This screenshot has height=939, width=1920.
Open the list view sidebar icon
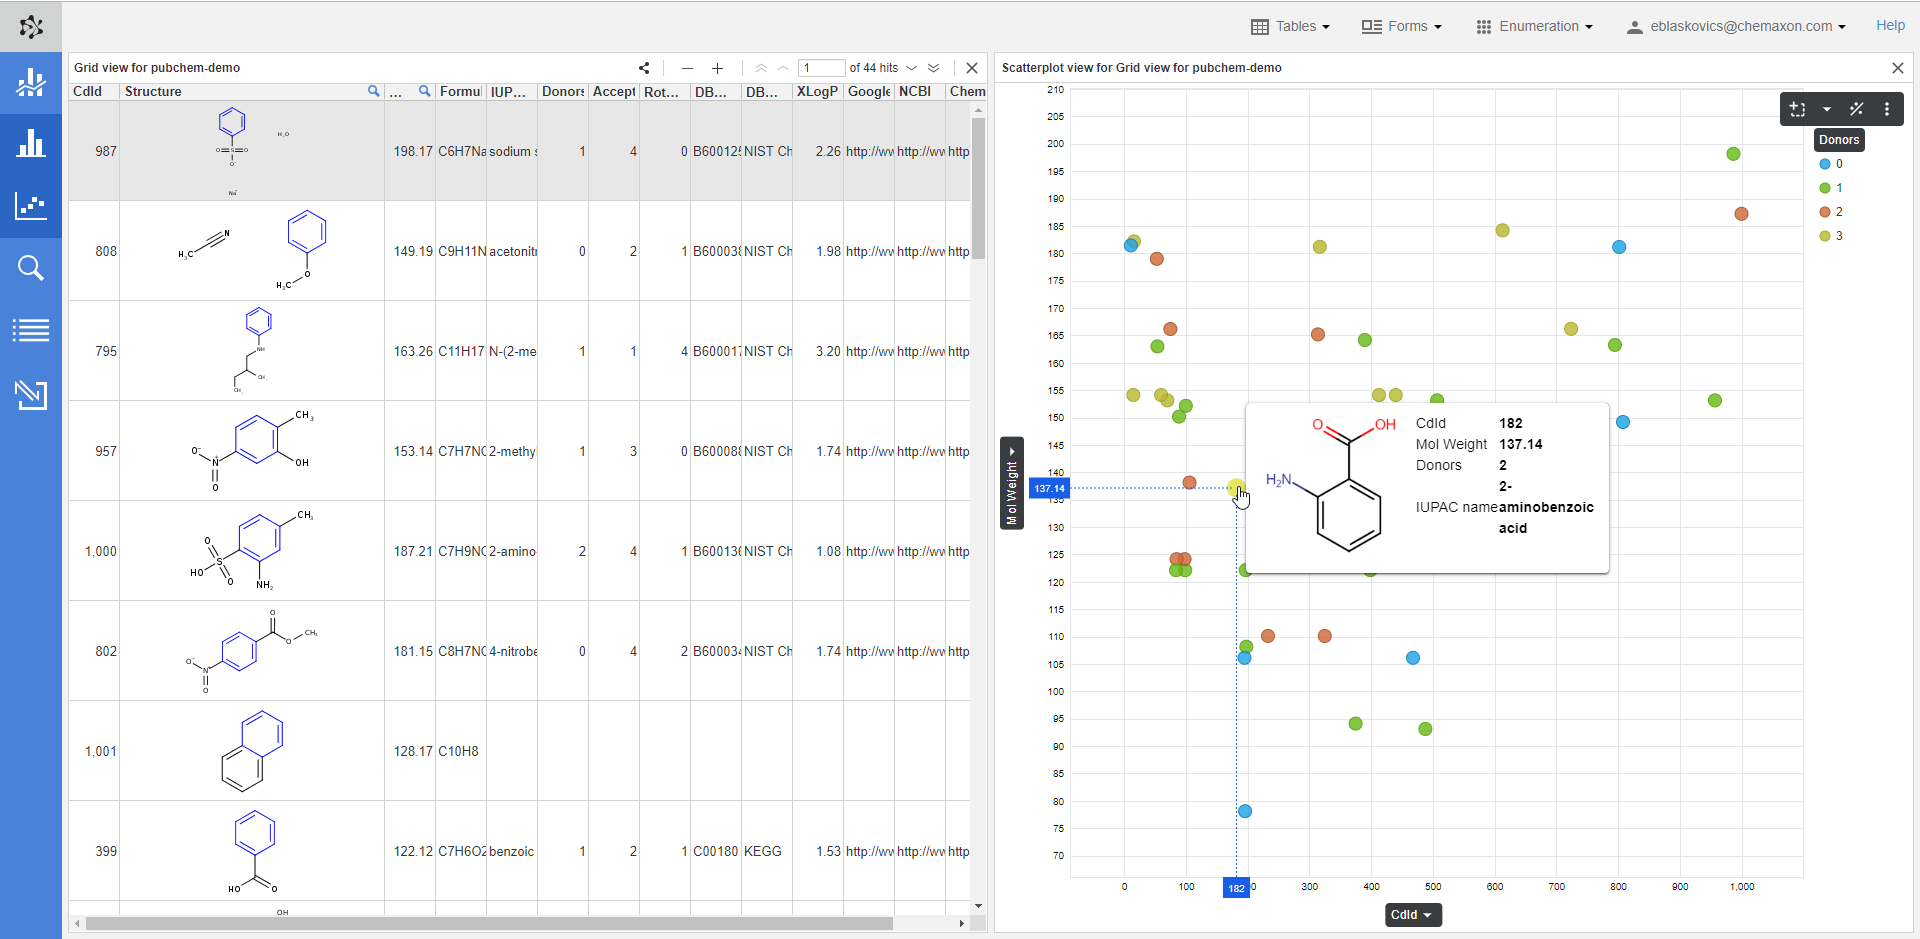[x=31, y=330]
